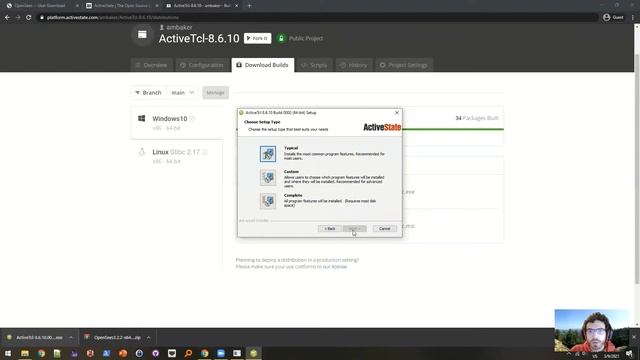Open the History tab
Screen dimensions: 640x360
353,65
